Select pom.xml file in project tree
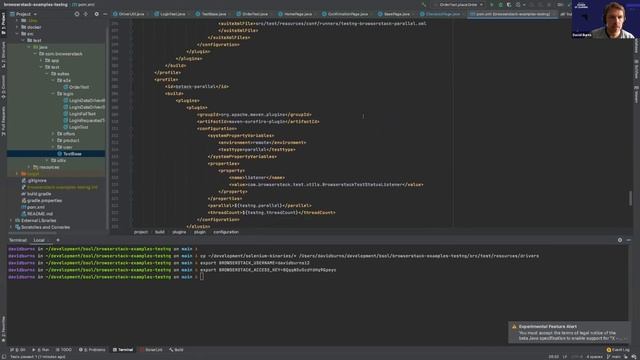 (33, 207)
